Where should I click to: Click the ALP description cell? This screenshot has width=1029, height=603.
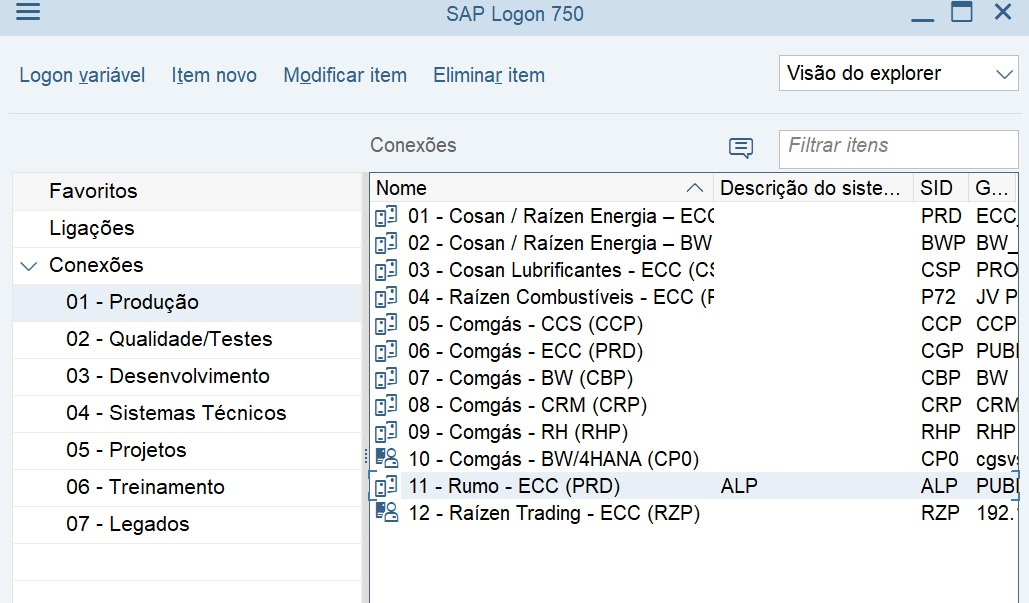[x=739, y=486]
